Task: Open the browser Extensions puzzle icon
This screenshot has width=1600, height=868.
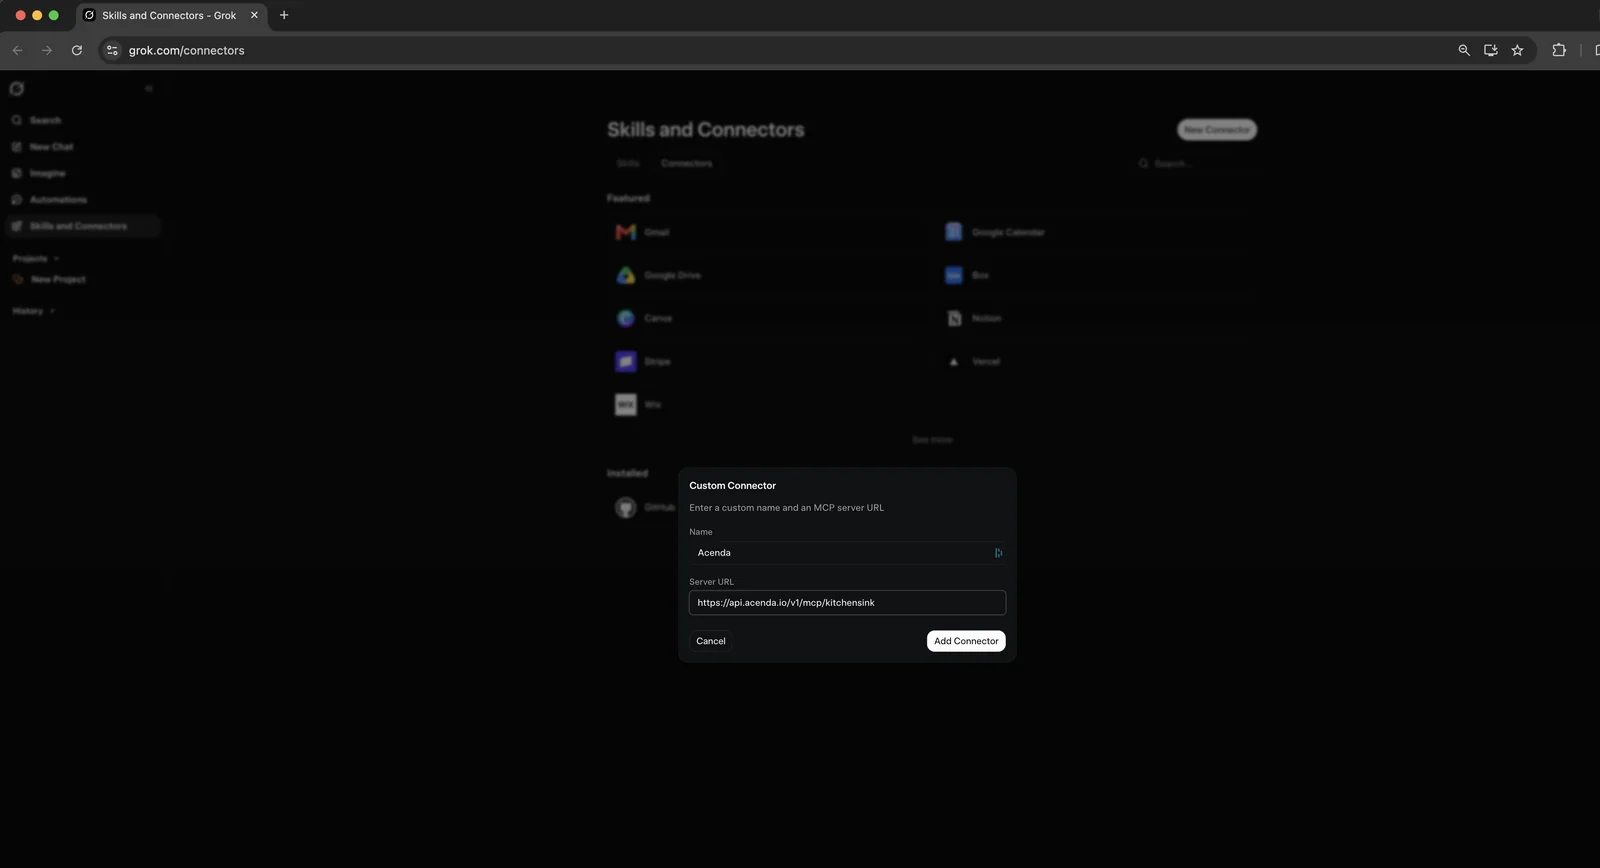Action: point(1559,50)
